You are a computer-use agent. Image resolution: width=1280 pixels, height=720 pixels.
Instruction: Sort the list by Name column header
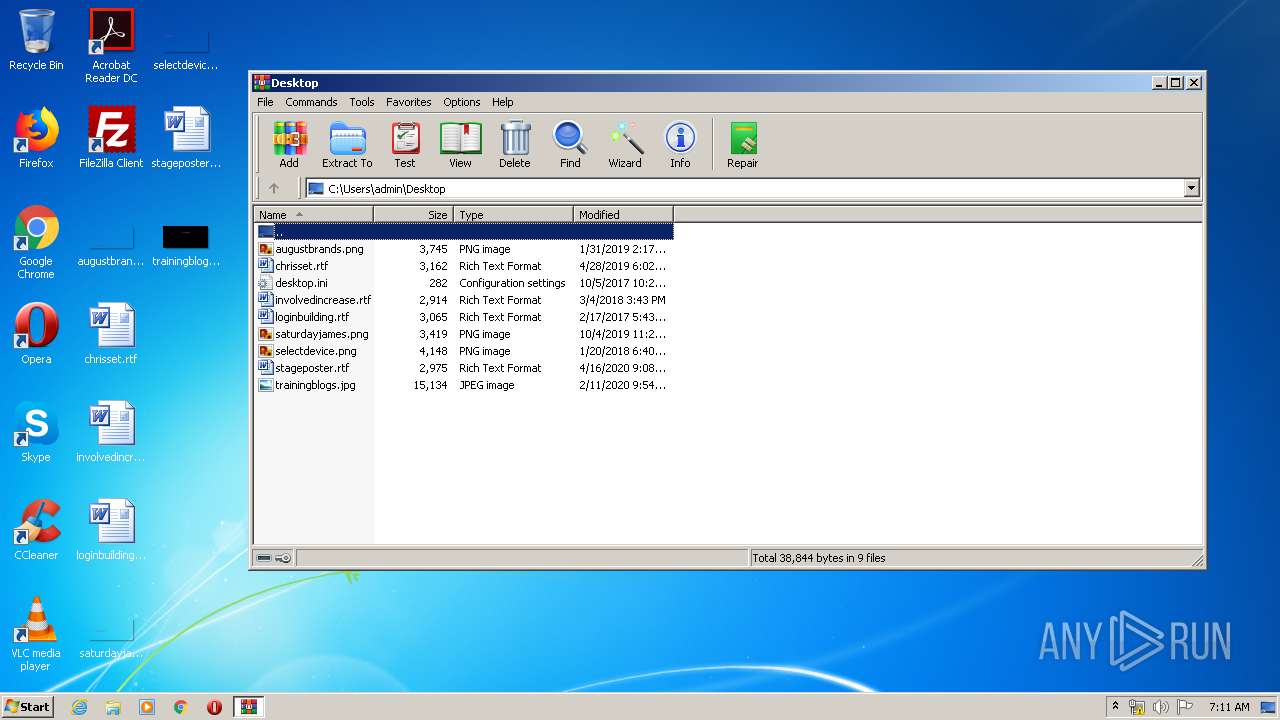tap(313, 214)
